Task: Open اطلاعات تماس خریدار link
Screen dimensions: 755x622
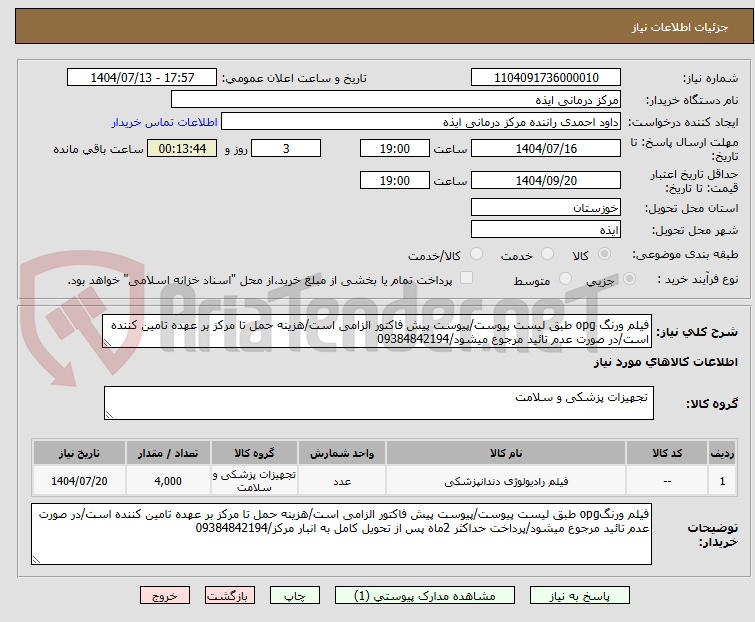Action: 165,122
